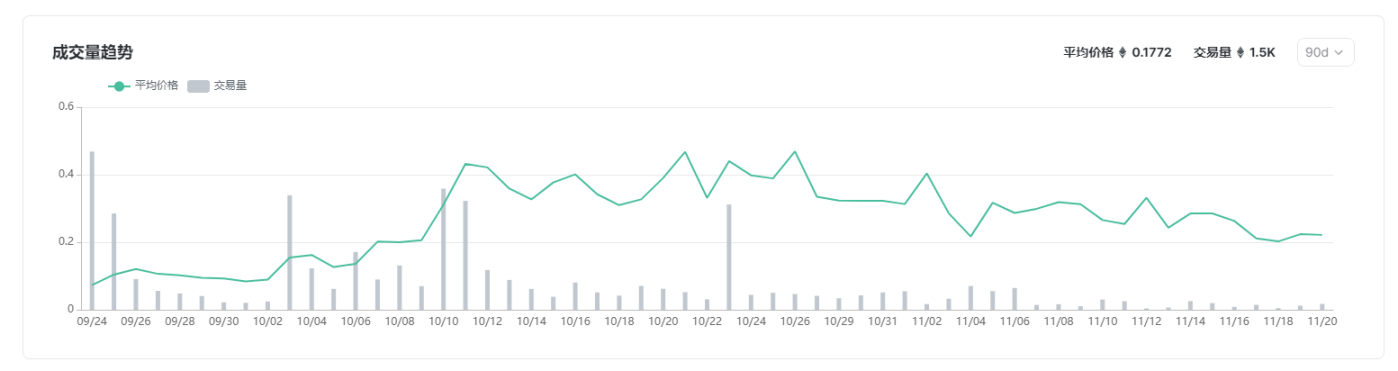Click the 10/26 x-axis date label
1398x371 pixels.
[x=795, y=322]
